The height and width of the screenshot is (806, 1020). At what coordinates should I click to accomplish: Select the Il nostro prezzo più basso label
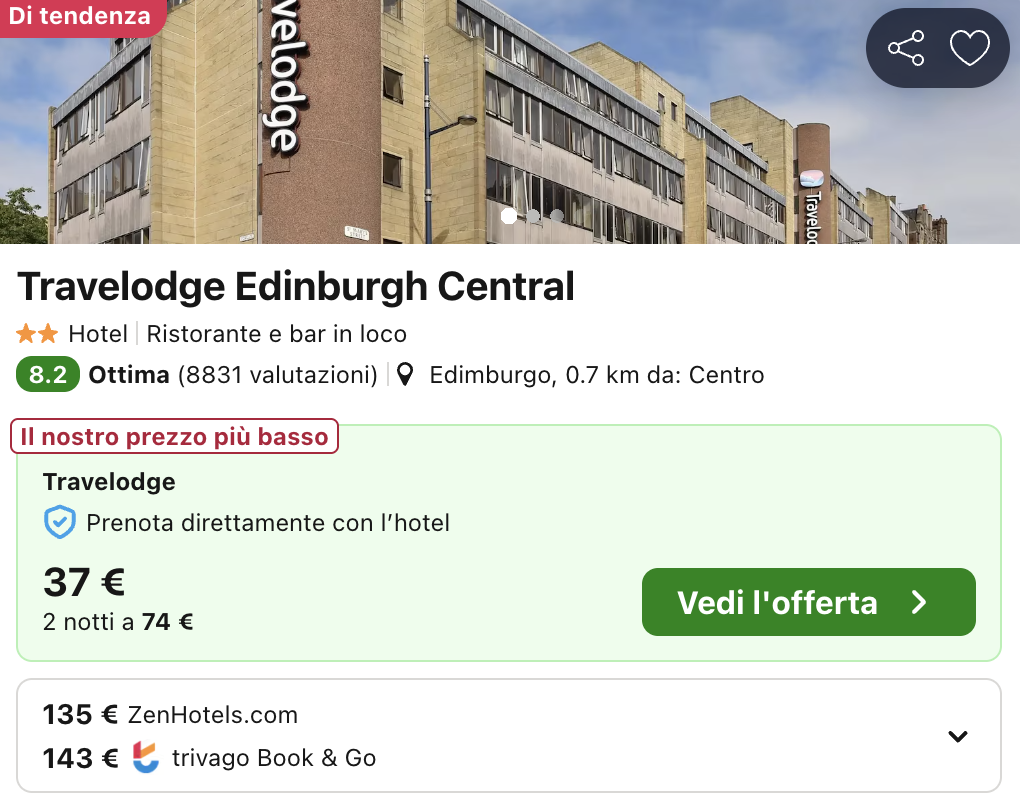pyautogui.click(x=173, y=436)
